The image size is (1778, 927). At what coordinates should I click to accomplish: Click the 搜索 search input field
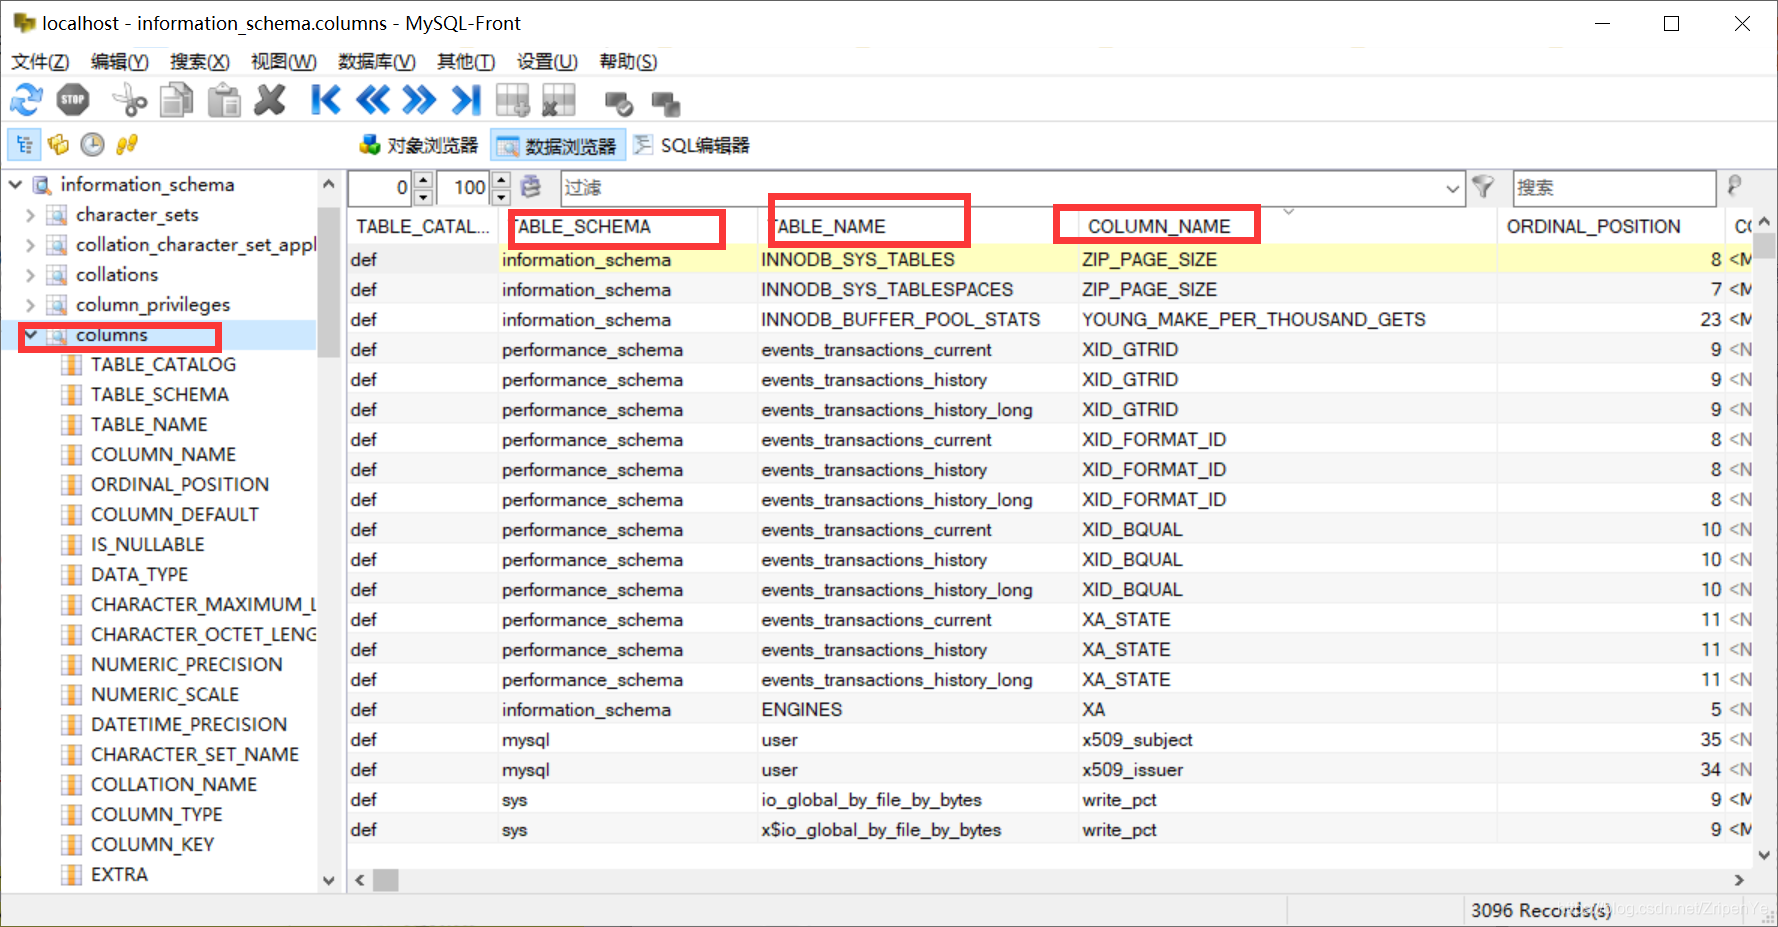tap(1614, 188)
